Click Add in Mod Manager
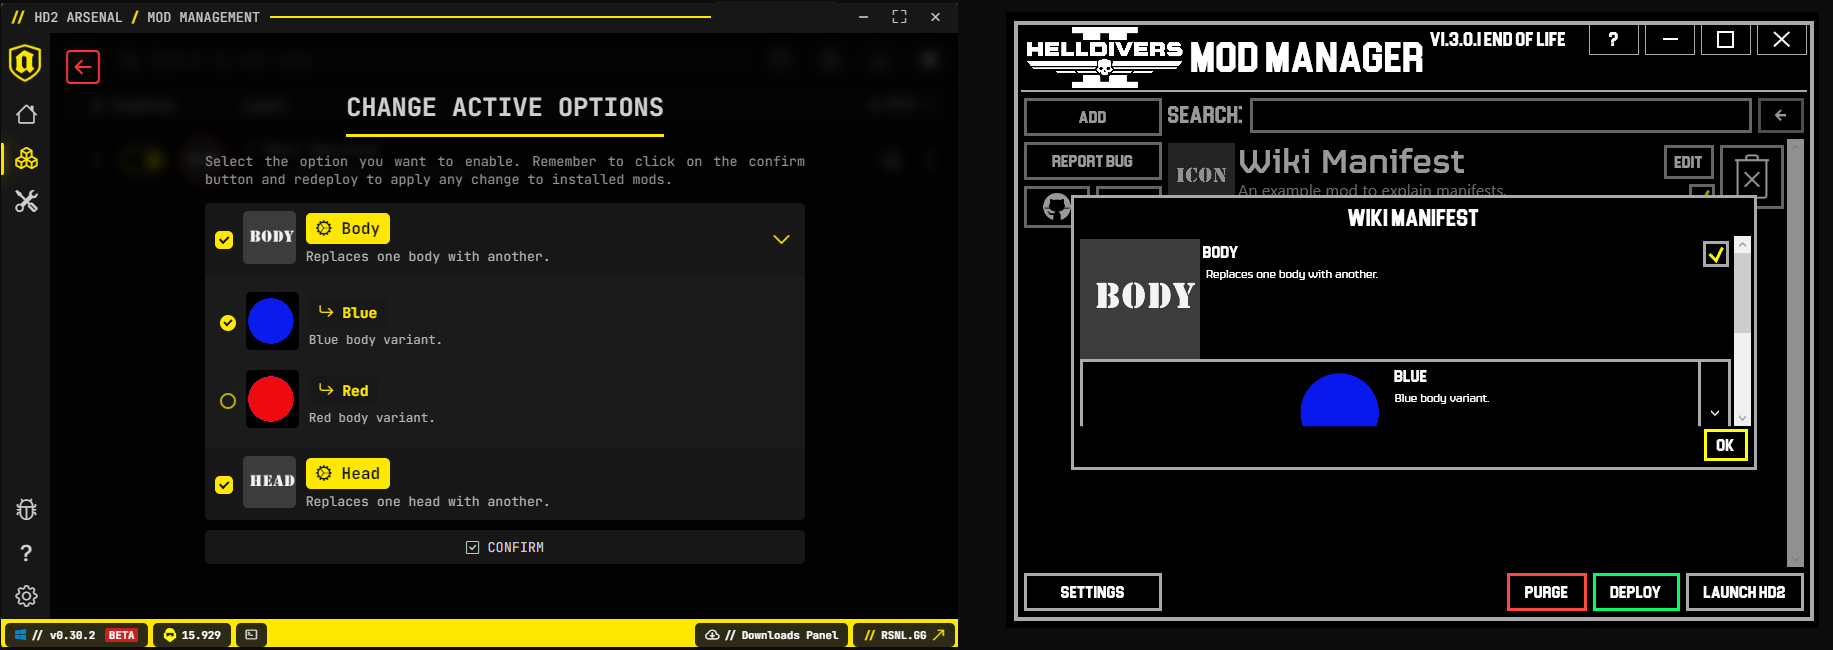The image size is (1833, 650). tap(1092, 117)
